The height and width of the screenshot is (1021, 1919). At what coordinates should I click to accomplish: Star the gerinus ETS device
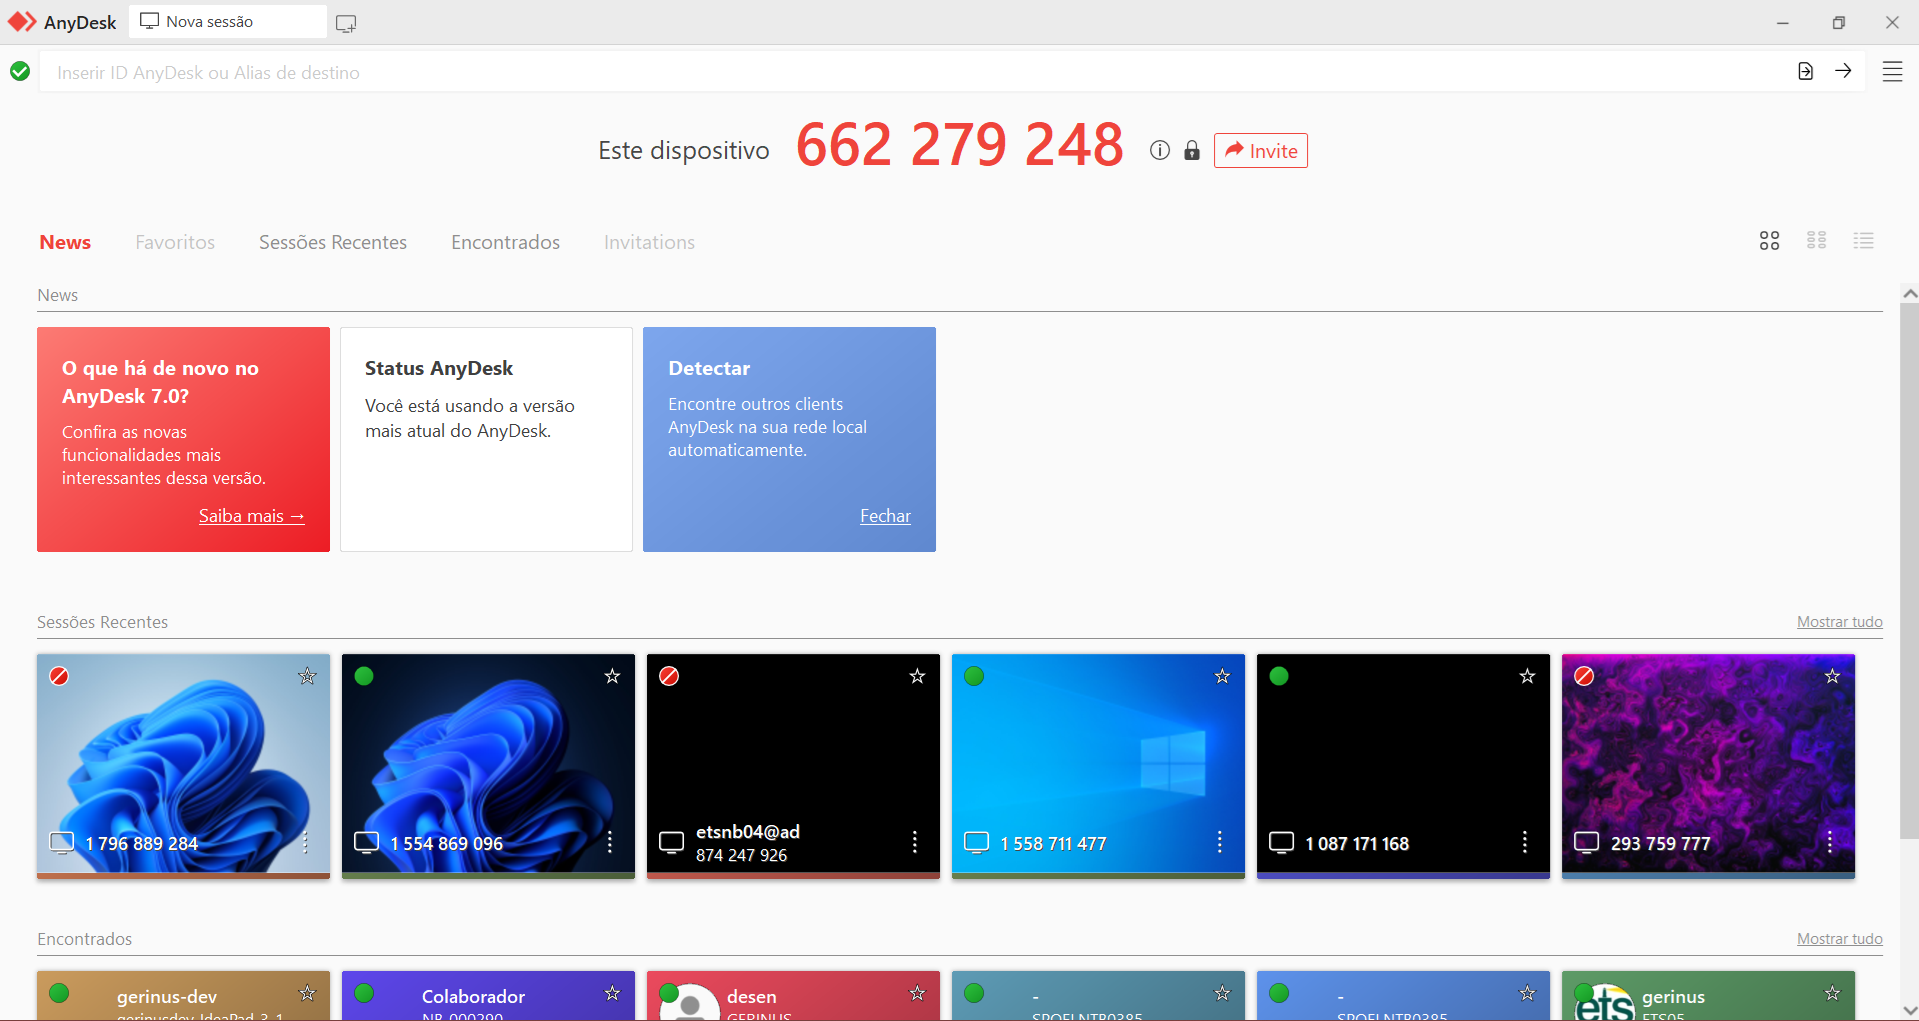pos(1832,993)
